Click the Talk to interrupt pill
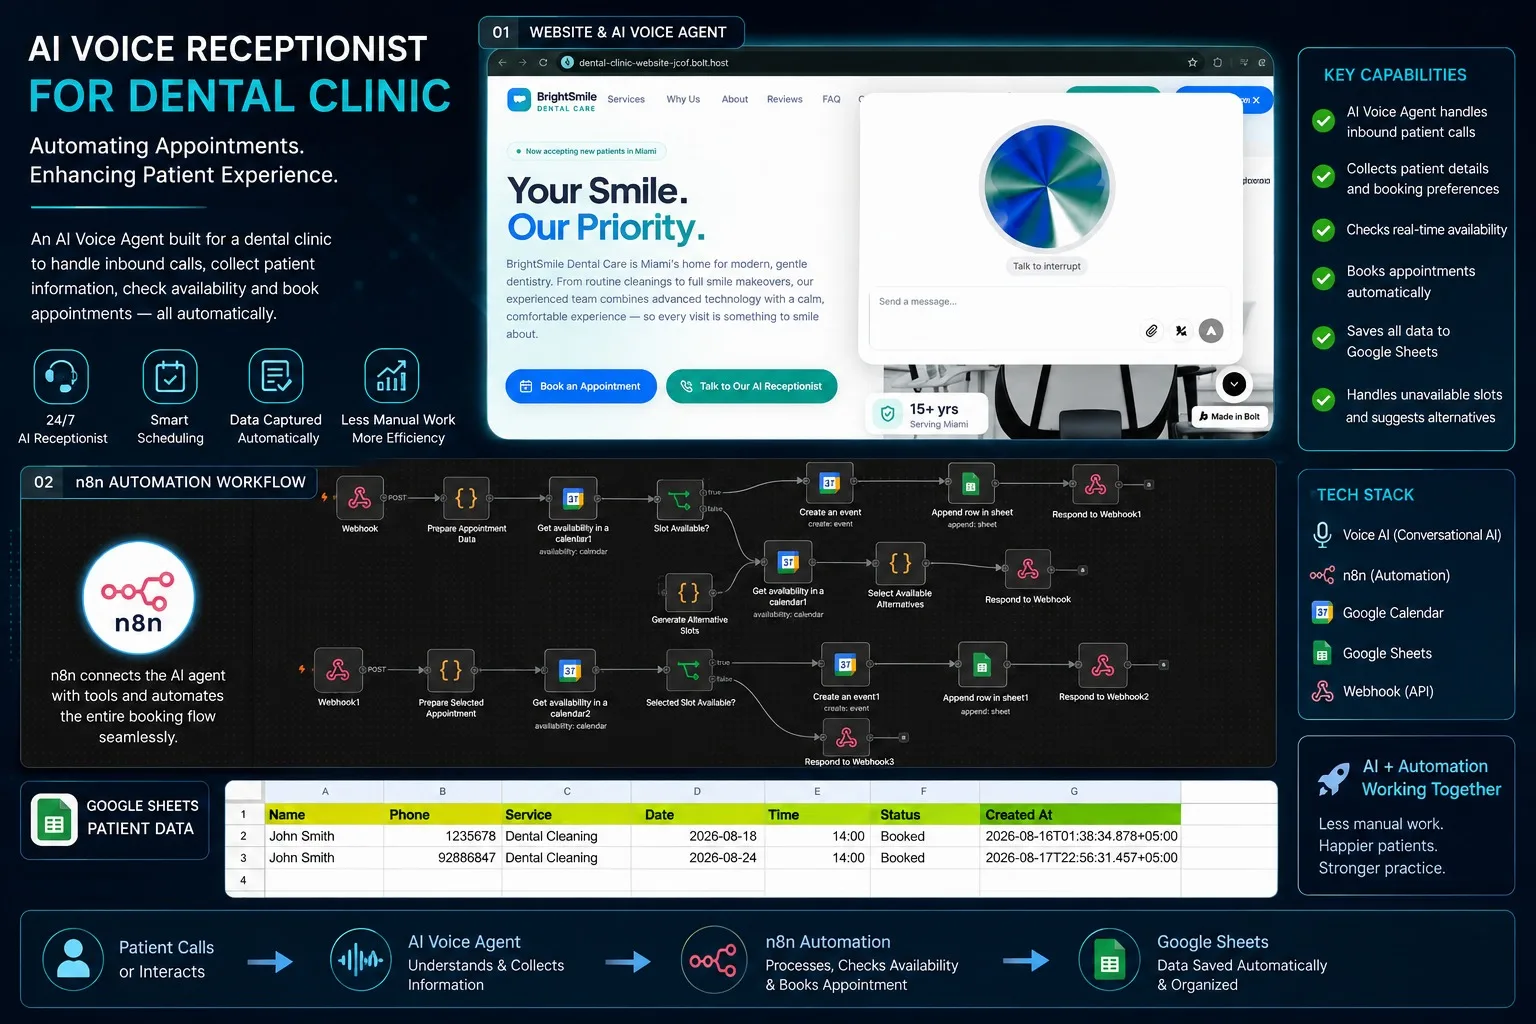 [x=1046, y=266]
